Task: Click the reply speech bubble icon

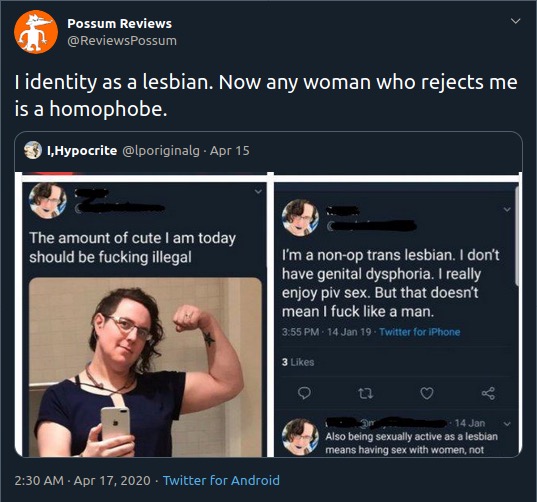Action: pyautogui.click(x=304, y=393)
